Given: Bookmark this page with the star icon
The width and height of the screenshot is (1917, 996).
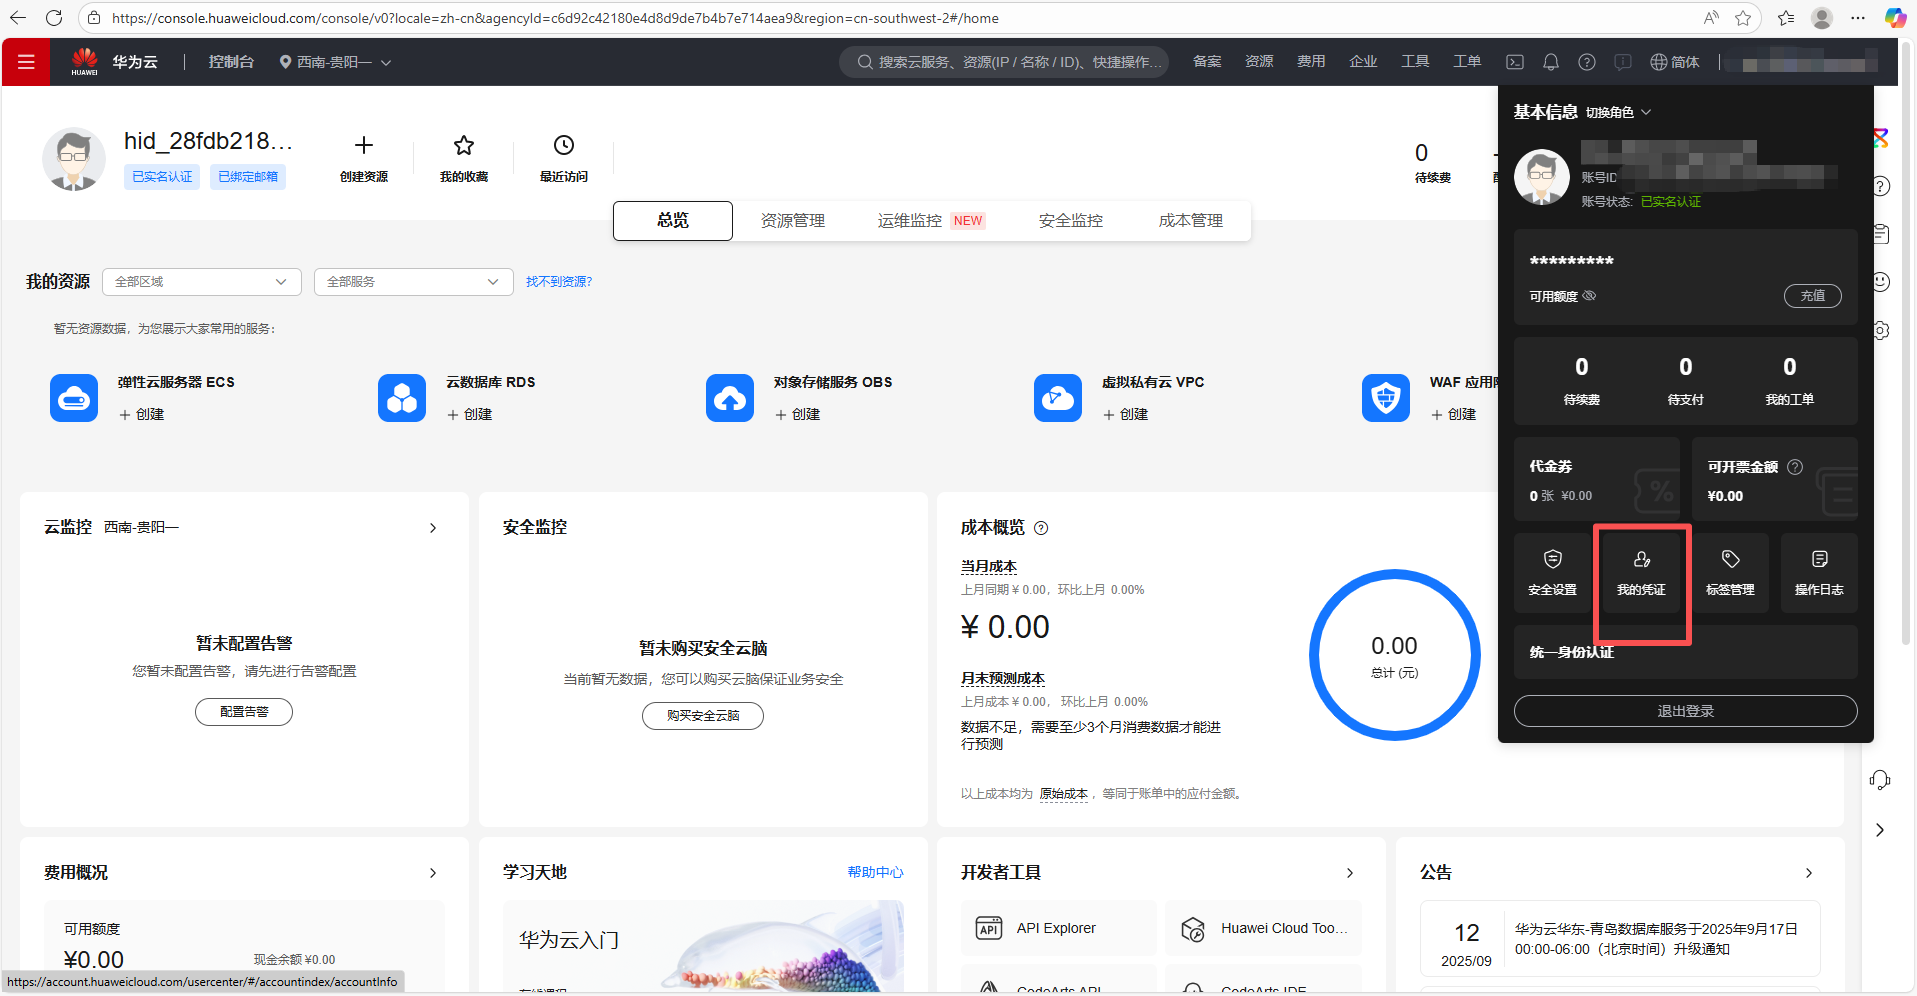Looking at the screenshot, I should pos(1743,18).
